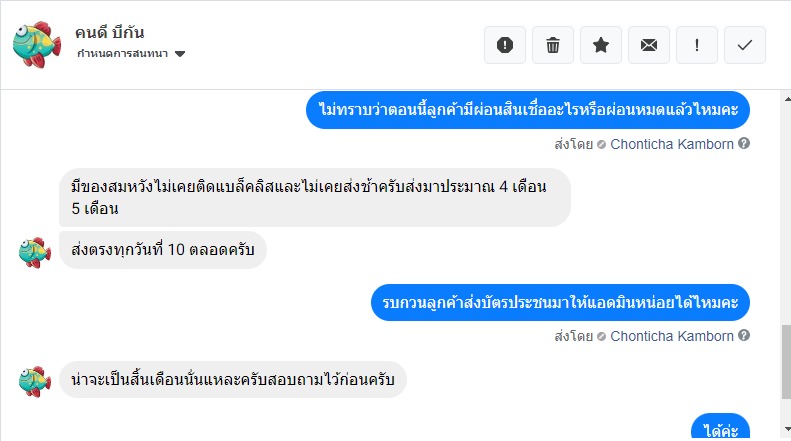Image resolution: width=791 pixels, height=441 pixels.
Task: Click the contact name คนดี บีกัน
Action: 111,32
